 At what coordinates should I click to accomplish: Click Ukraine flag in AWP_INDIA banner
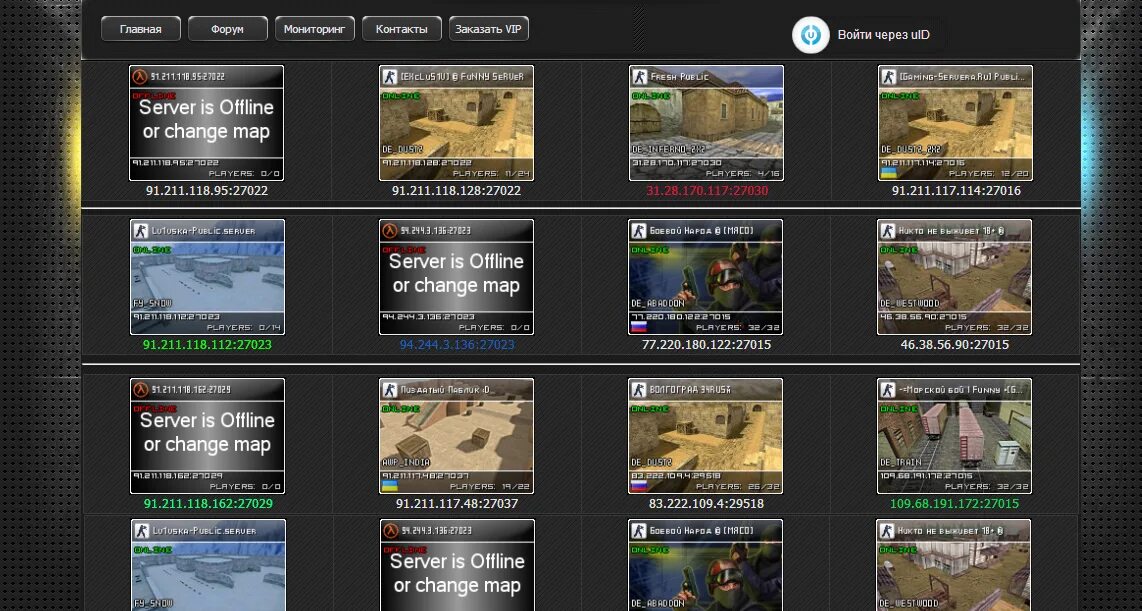(x=390, y=486)
